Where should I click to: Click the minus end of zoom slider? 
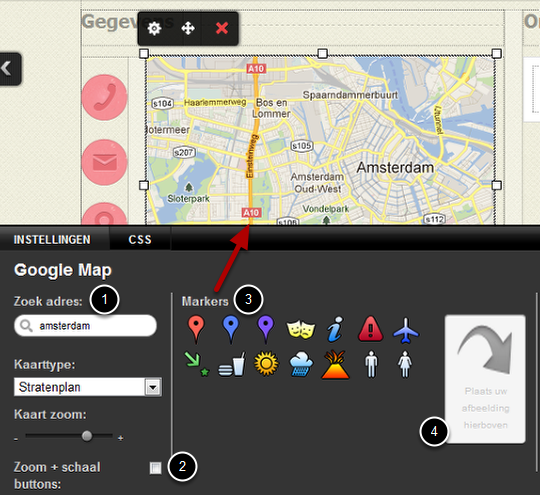pyautogui.click(x=16, y=439)
